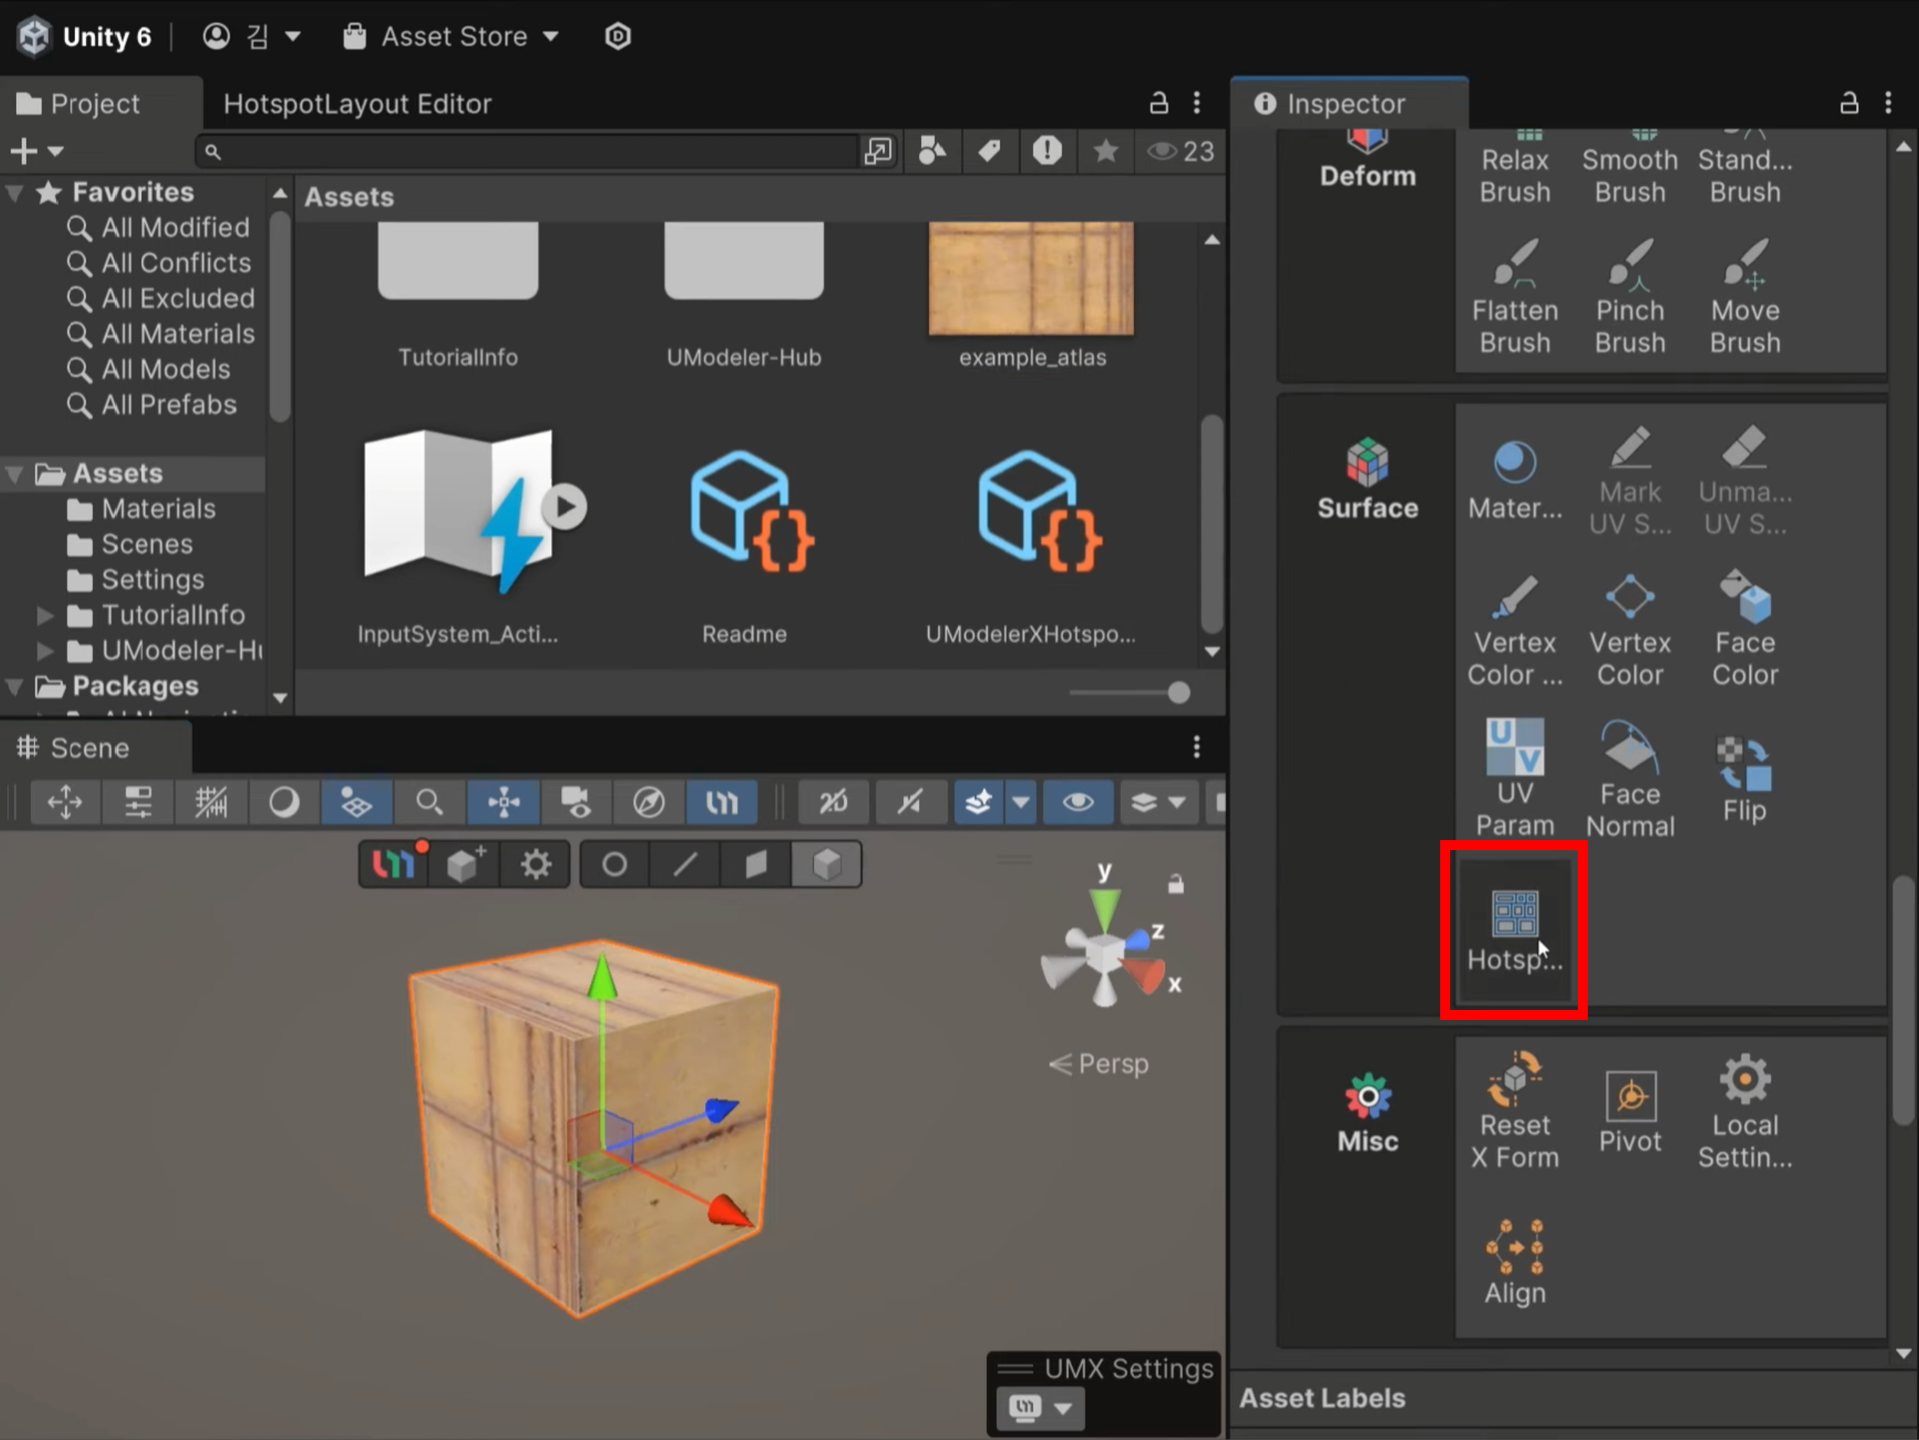This screenshot has width=1919, height=1440.
Task: Open the UV Param tool
Action: click(1514, 778)
